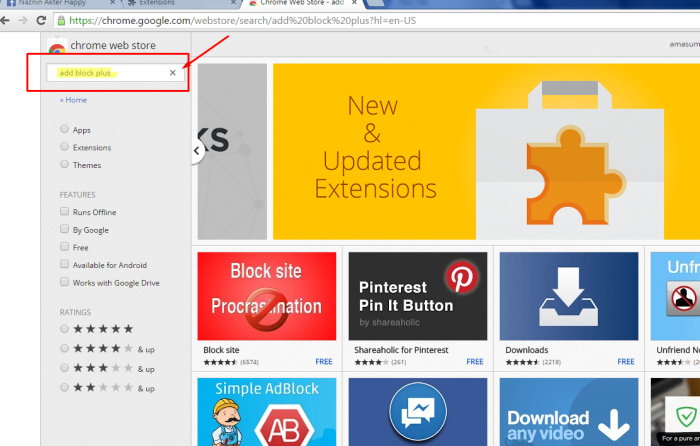This screenshot has width=700, height=446.
Task: Check the Free feature checkbox
Action: (64, 246)
